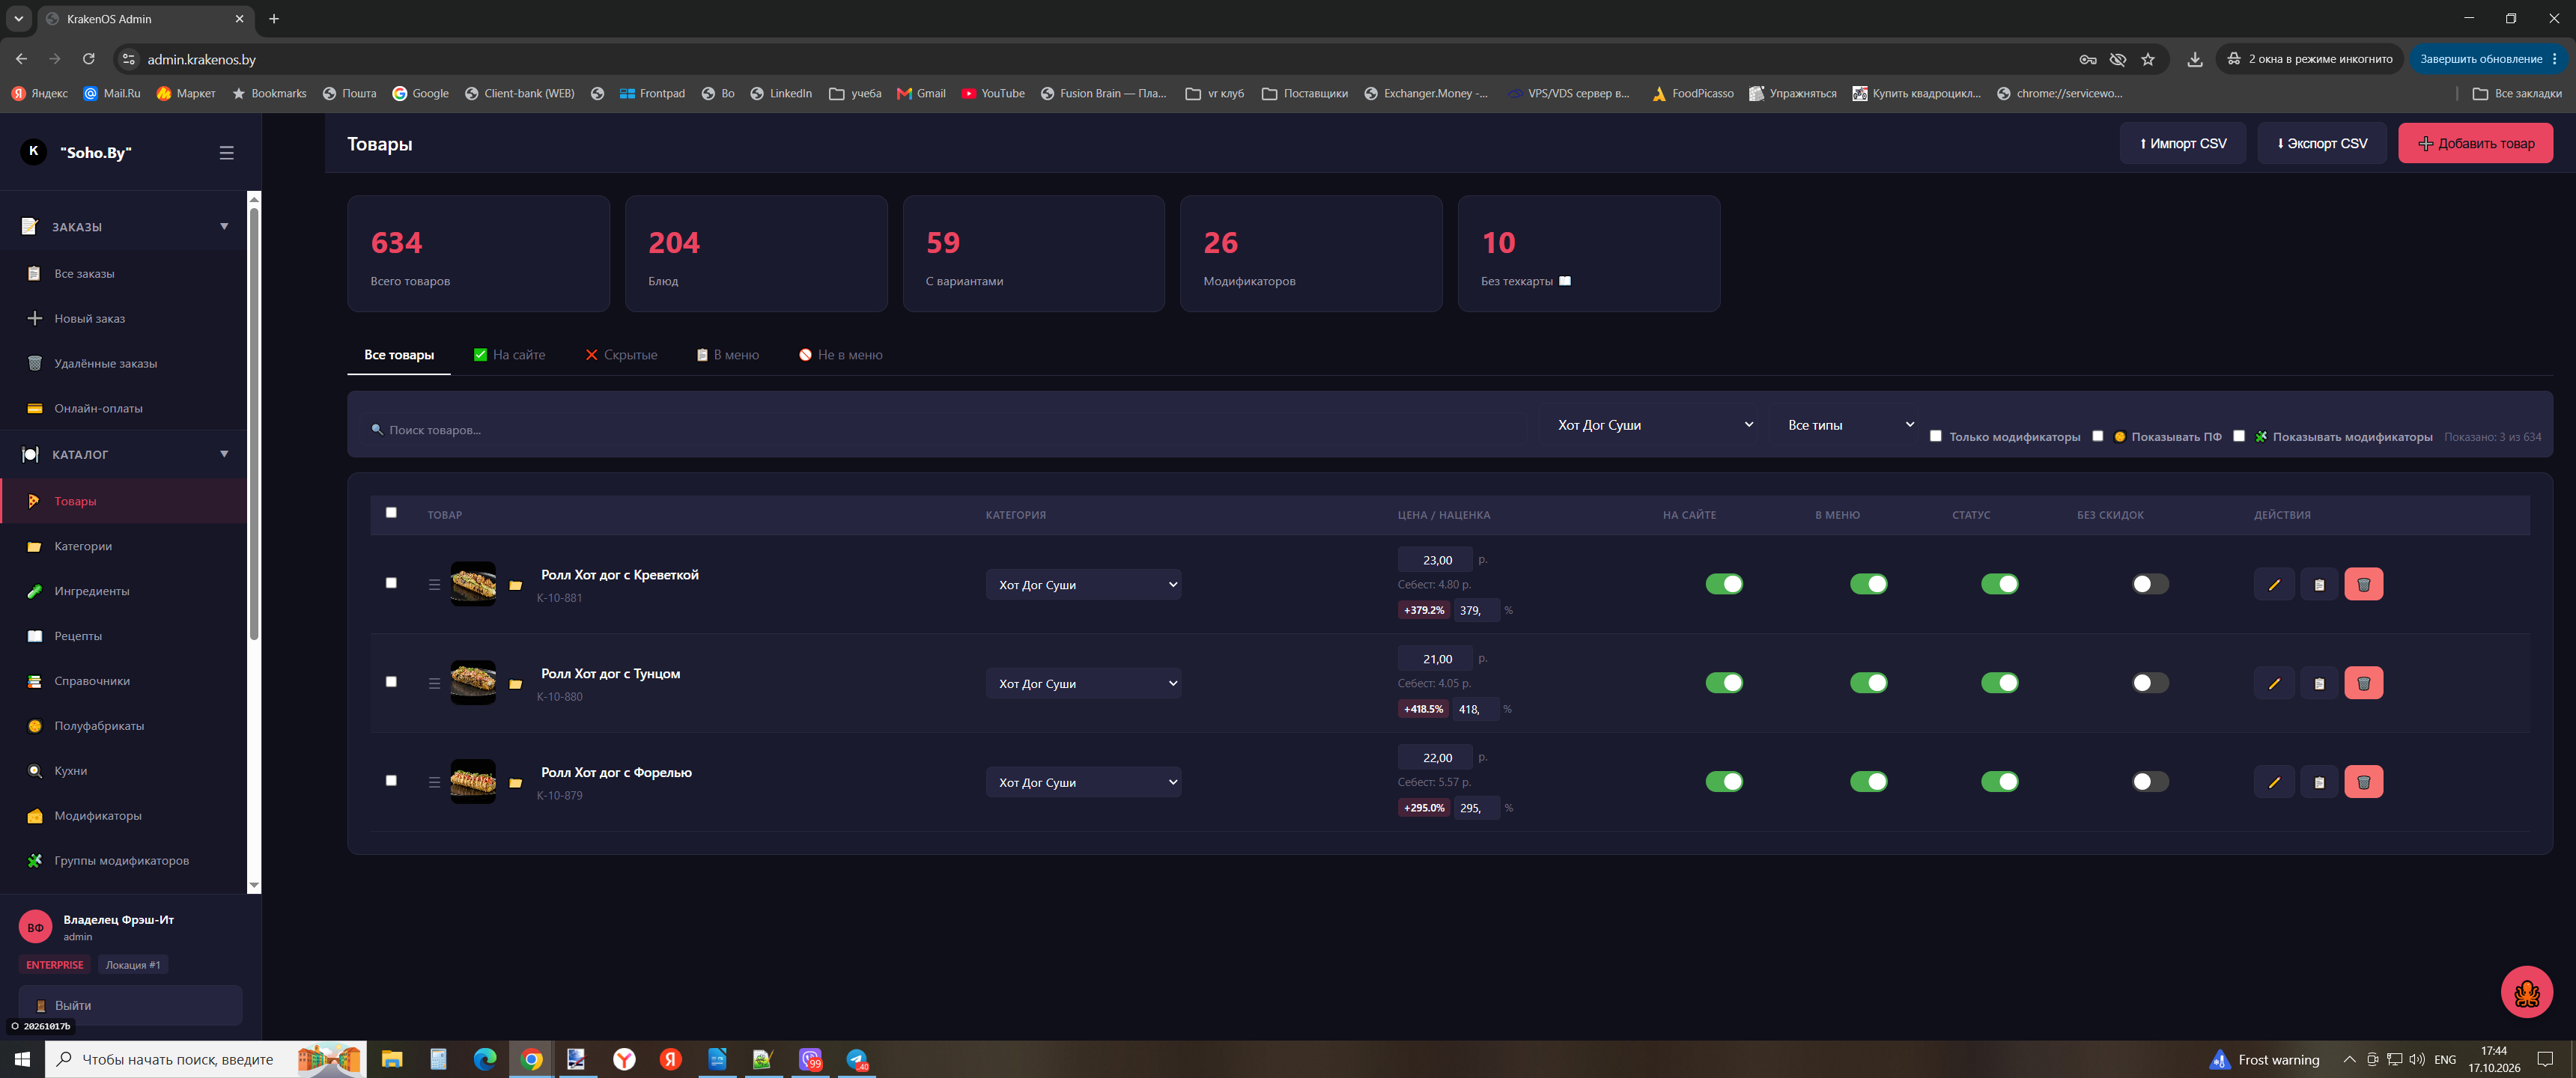Collapse the КАТАЛОГ sidebar section
This screenshot has width=2576, height=1078.
(124, 455)
